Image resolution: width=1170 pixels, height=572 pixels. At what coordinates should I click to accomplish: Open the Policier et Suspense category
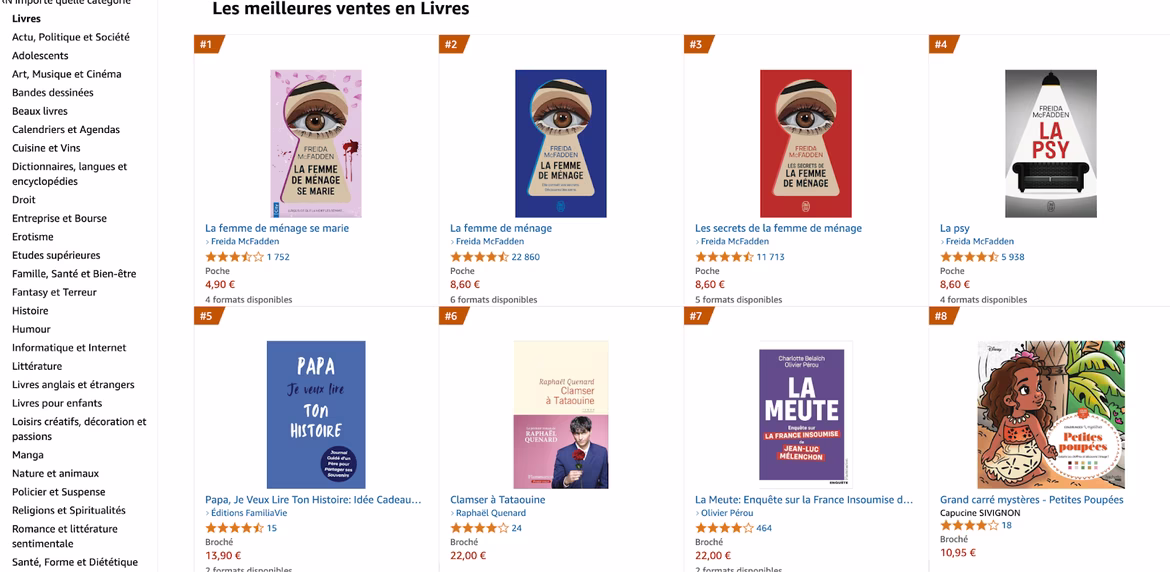point(58,492)
